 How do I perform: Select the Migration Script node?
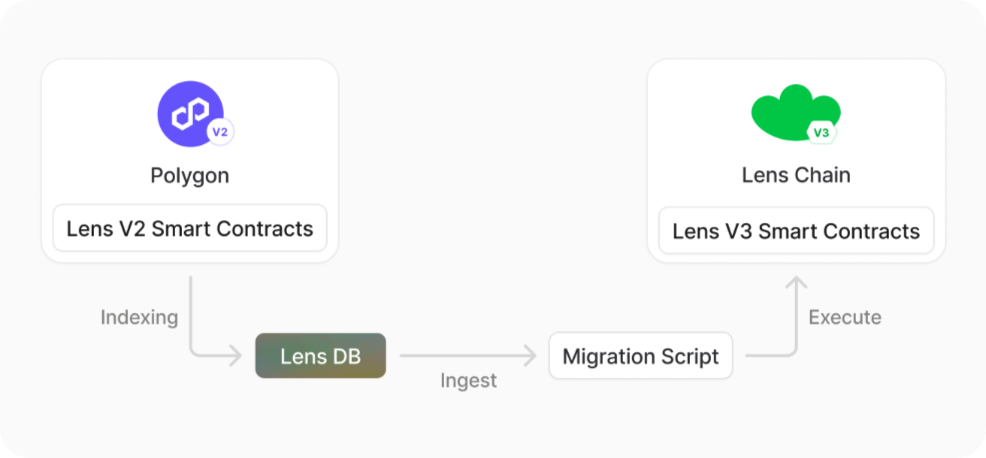coord(640,357)
